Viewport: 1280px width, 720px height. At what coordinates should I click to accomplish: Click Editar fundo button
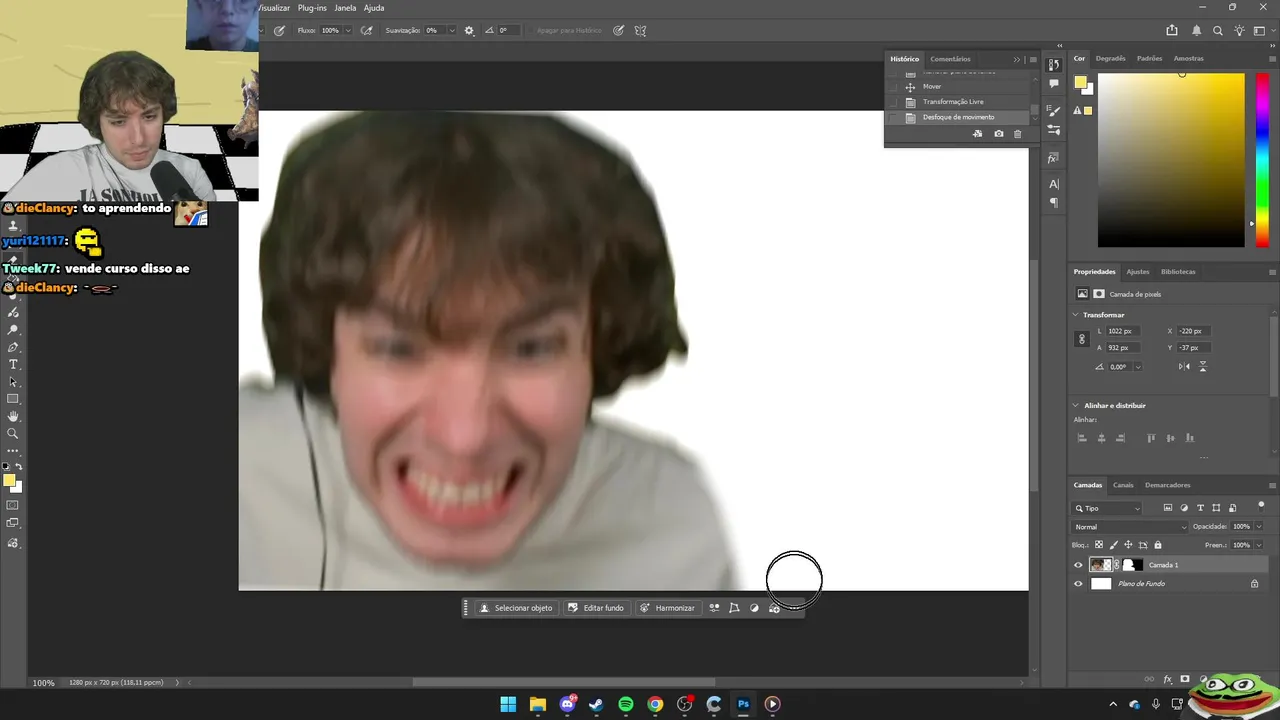click(x=596, y=608)
